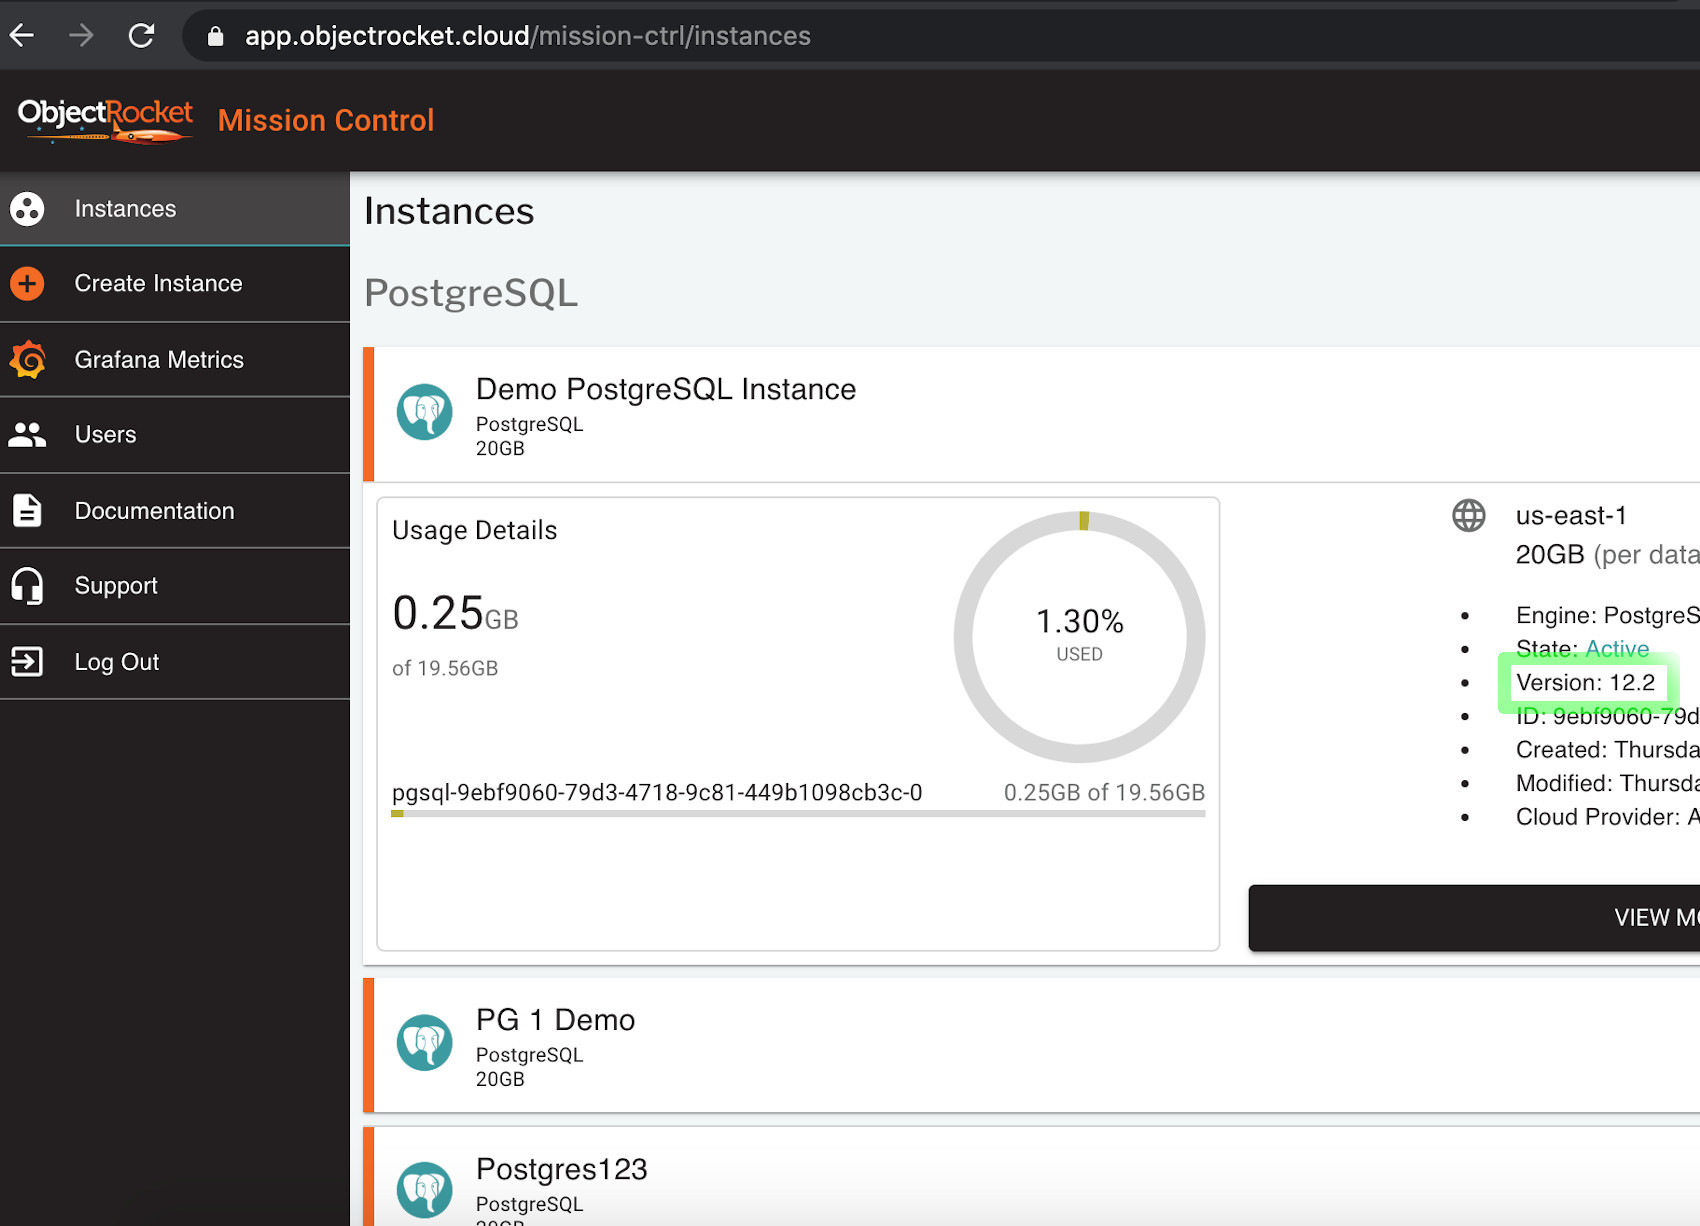Click the Usage Details heading
Image resolution: width=1700 pixels, height=1226 pixels.
[475, 530]
